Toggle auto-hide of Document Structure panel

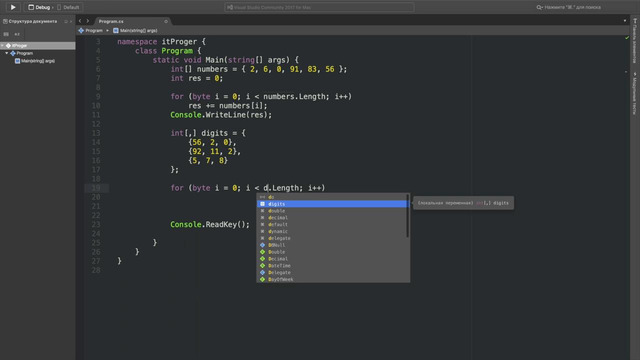pyautogui.click(x=66, y=21)
